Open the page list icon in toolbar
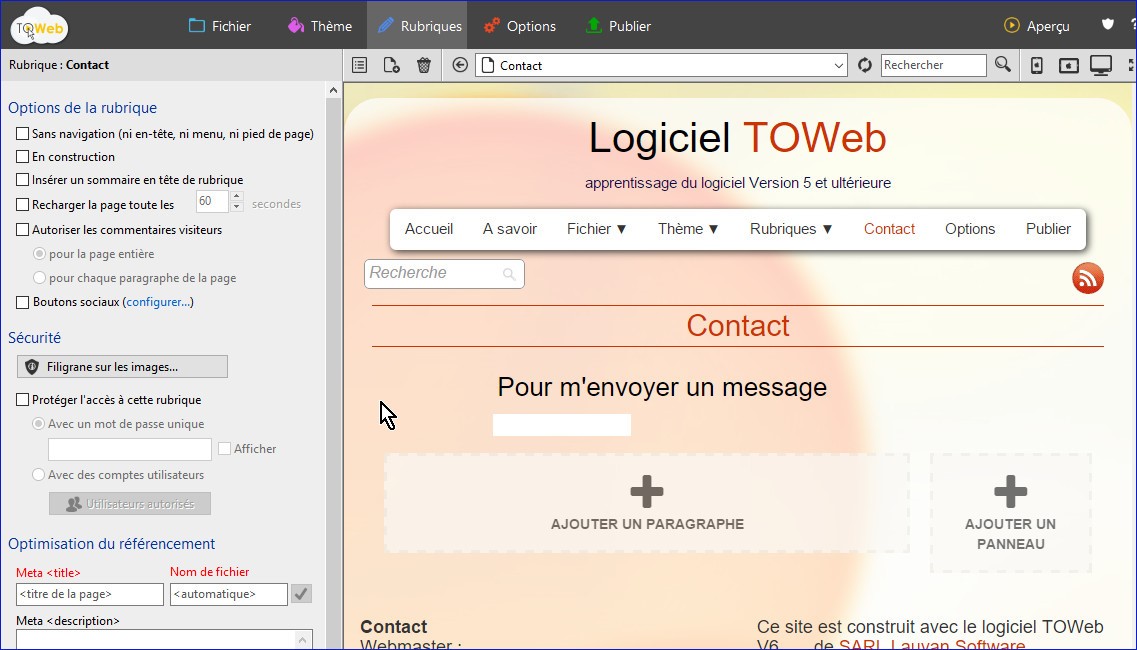Viewport: 1137px width, 650px height. click(360, 65)
